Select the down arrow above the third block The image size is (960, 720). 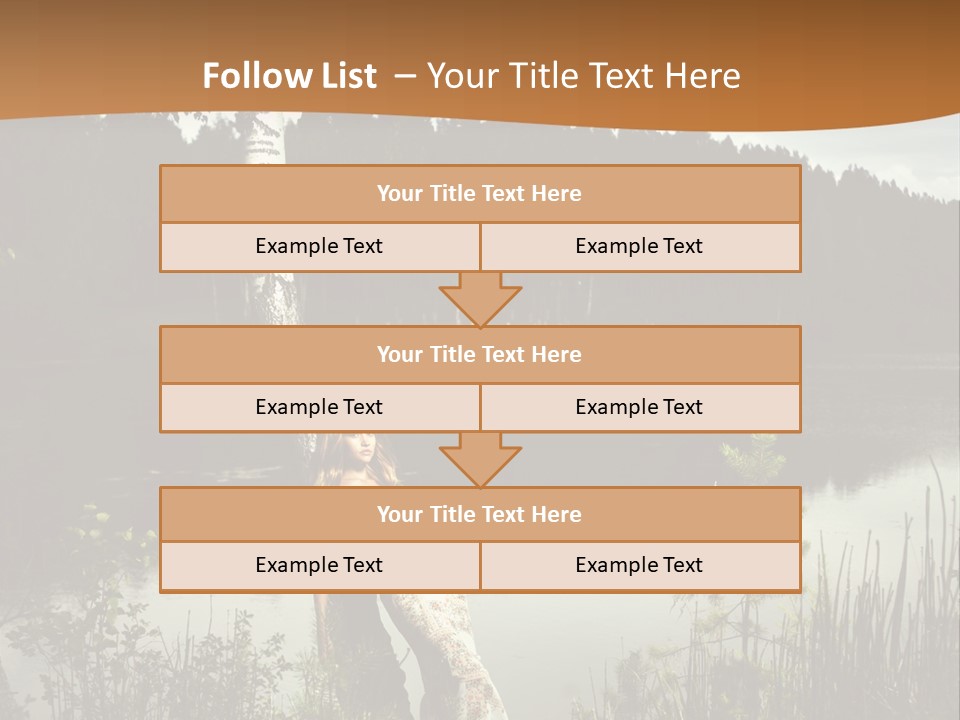tap(481, 460)
